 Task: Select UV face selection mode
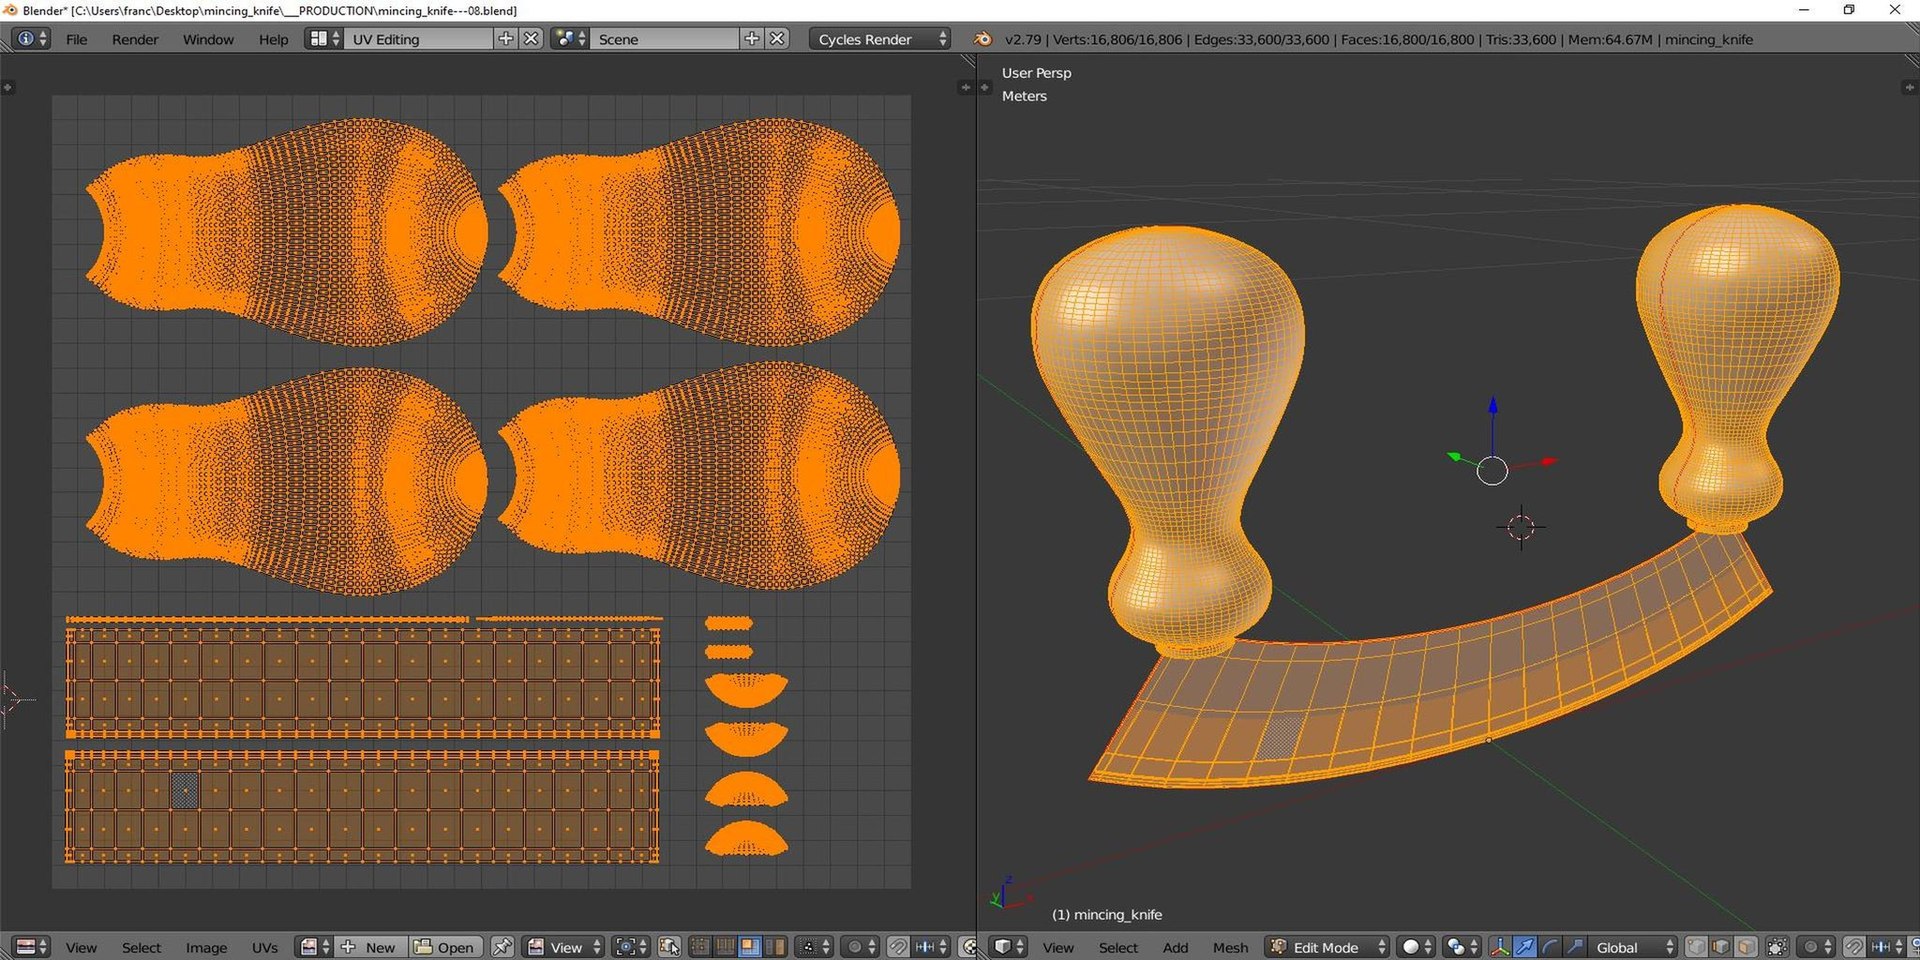750,947
